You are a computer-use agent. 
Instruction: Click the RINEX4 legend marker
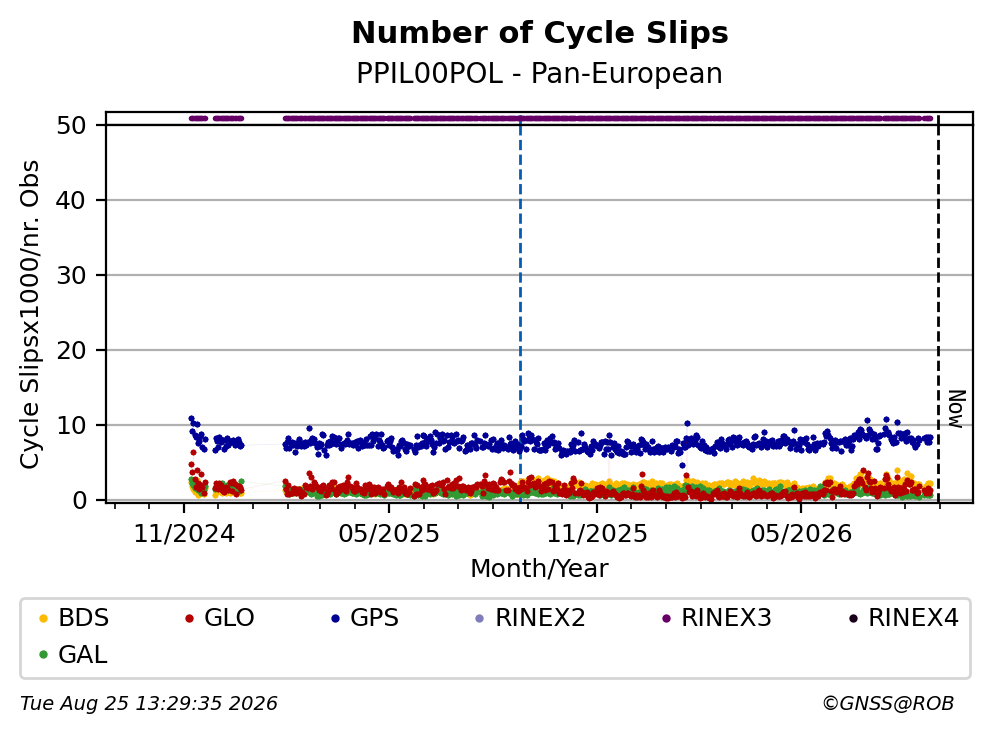[853, 618]
